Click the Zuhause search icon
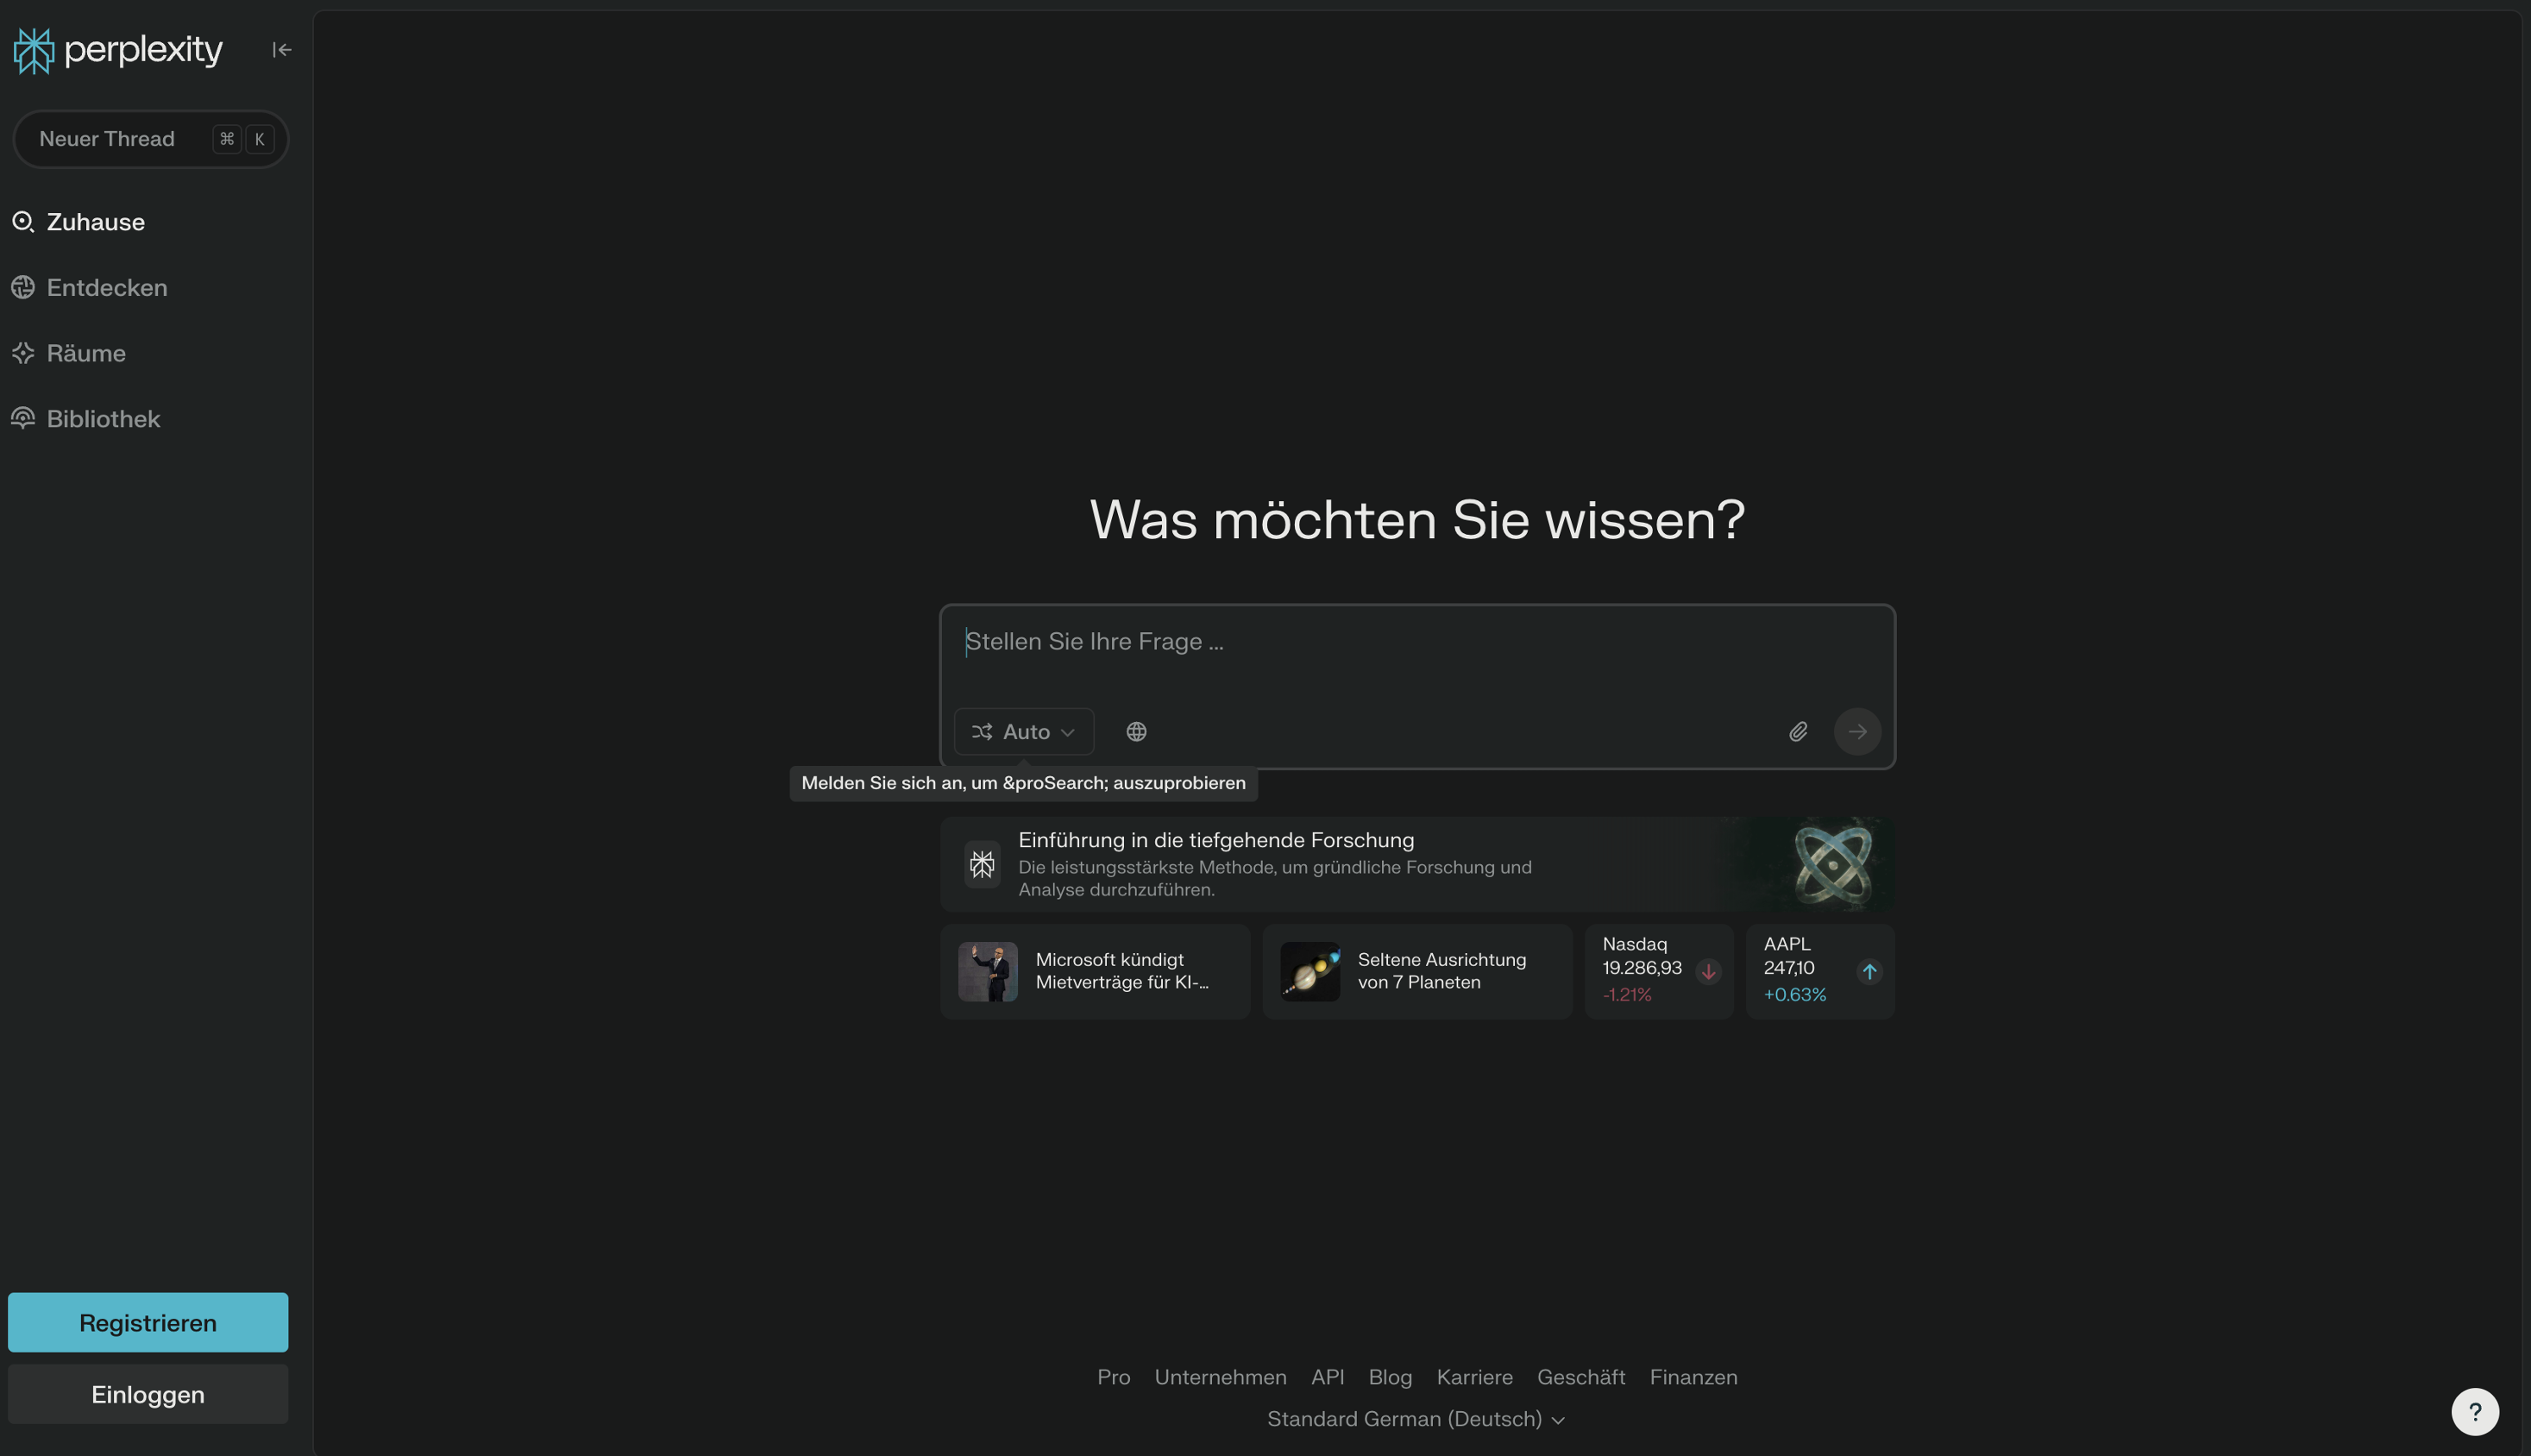 point(23,222)
